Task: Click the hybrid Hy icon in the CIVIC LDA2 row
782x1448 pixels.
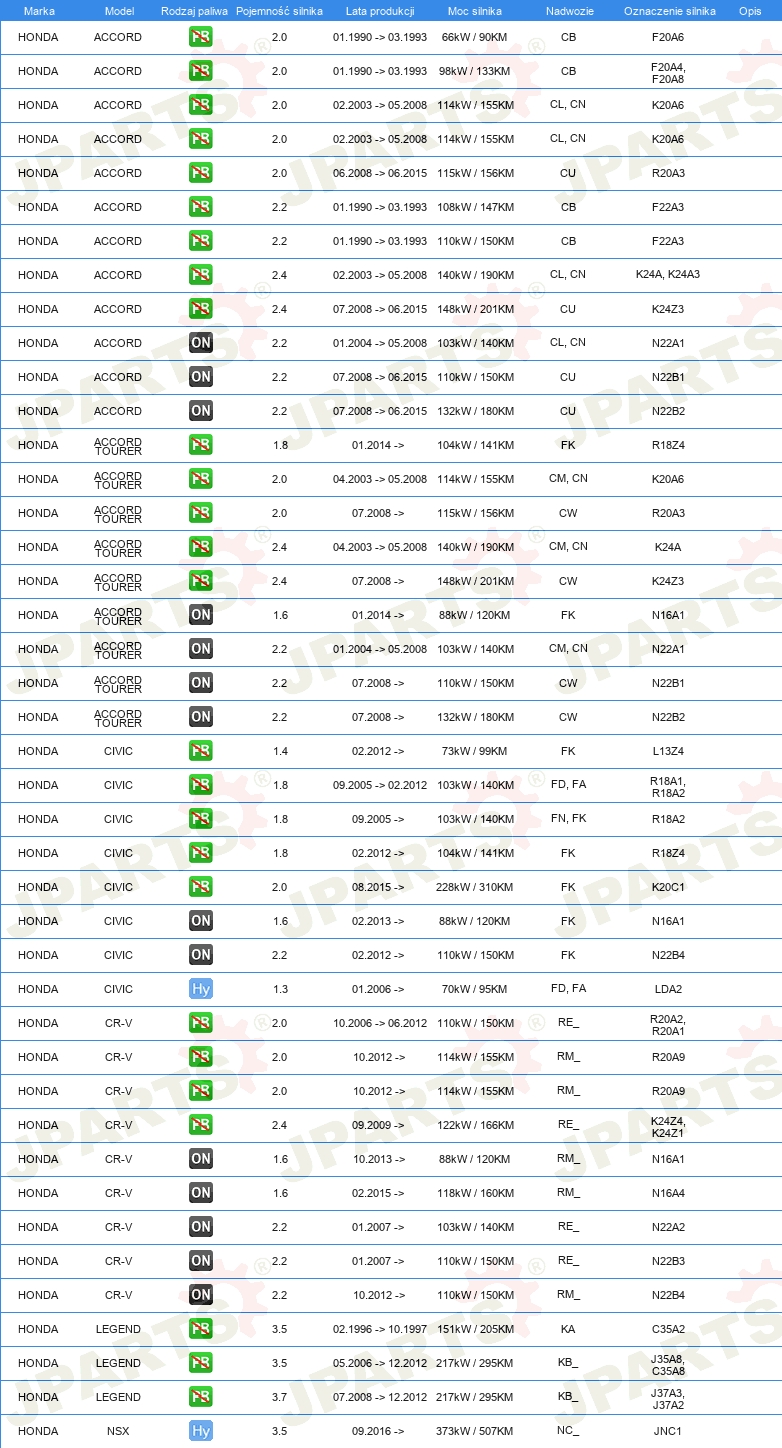Action: pos(201,989)
